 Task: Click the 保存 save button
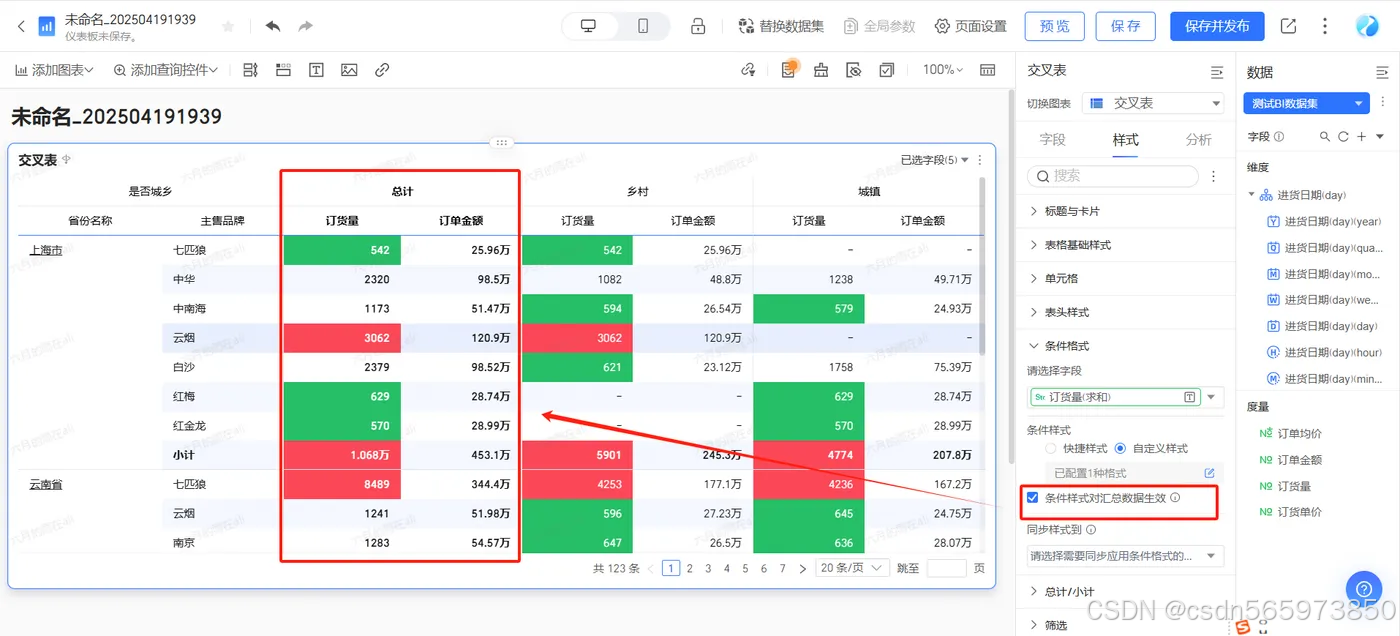pos(1126,26)
